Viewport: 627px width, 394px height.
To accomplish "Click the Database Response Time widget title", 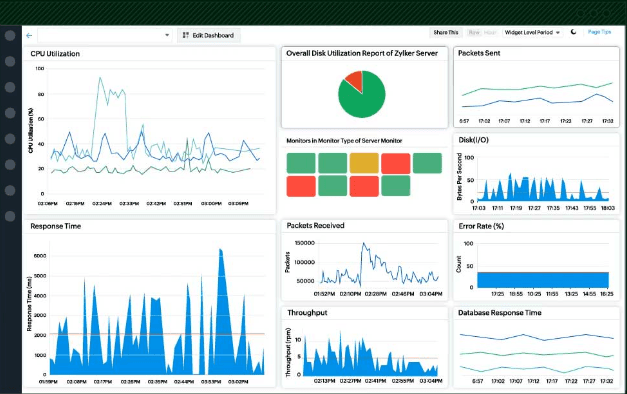I will tap(499, 313).
